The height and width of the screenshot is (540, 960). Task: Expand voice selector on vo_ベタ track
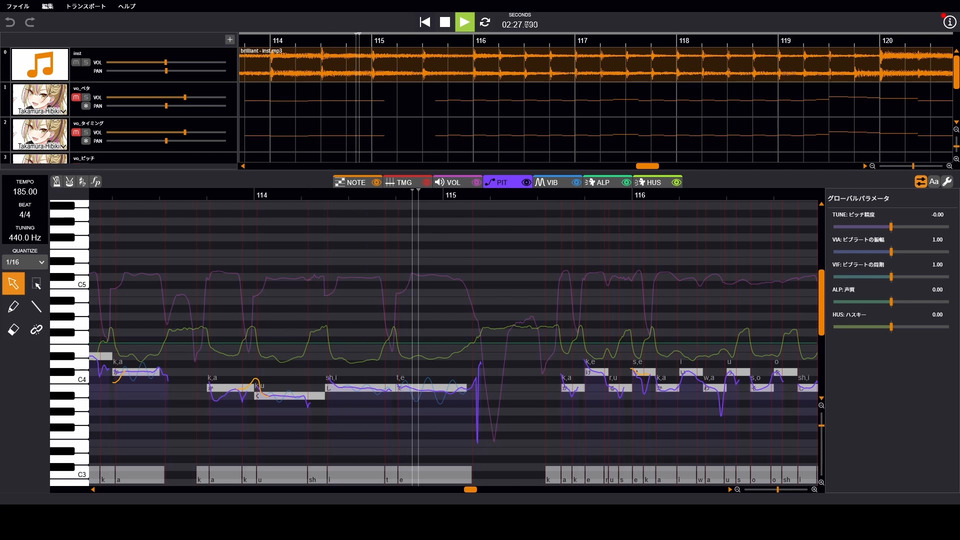point(63,110)
